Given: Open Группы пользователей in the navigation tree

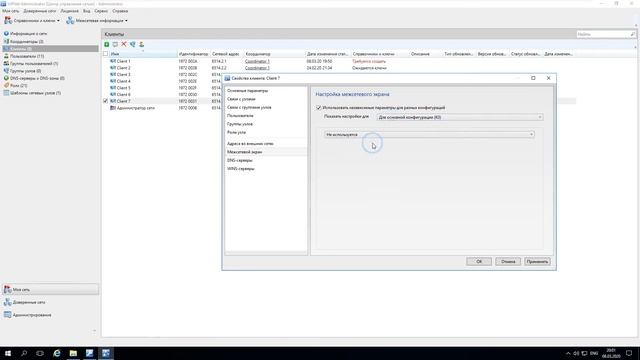Looking at the screenshot, I should 34,63.
